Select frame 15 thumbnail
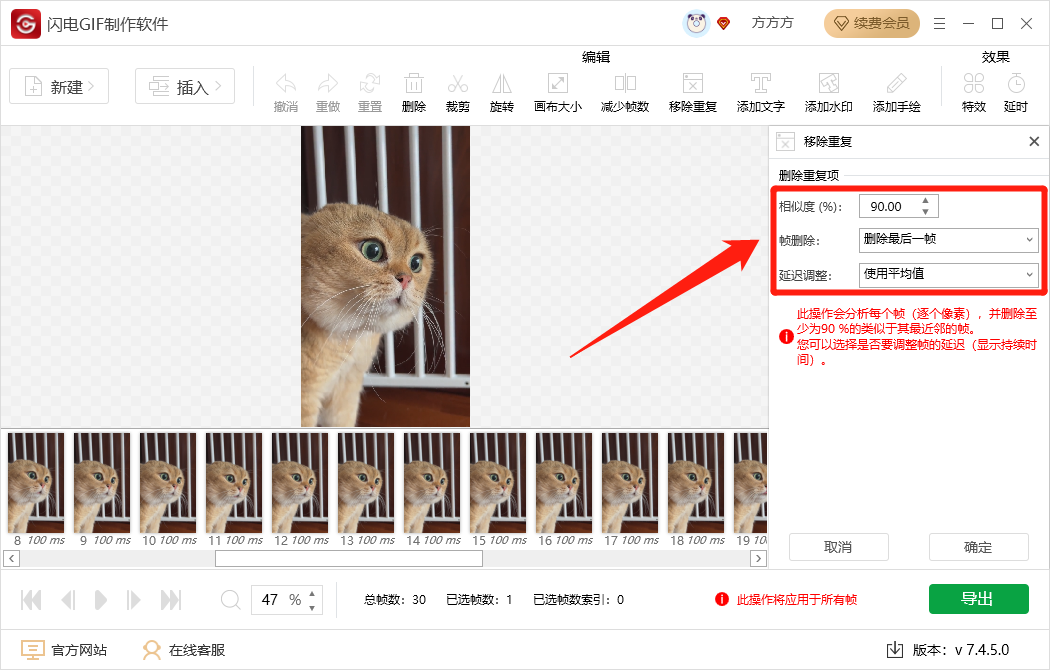 [498, 483]
